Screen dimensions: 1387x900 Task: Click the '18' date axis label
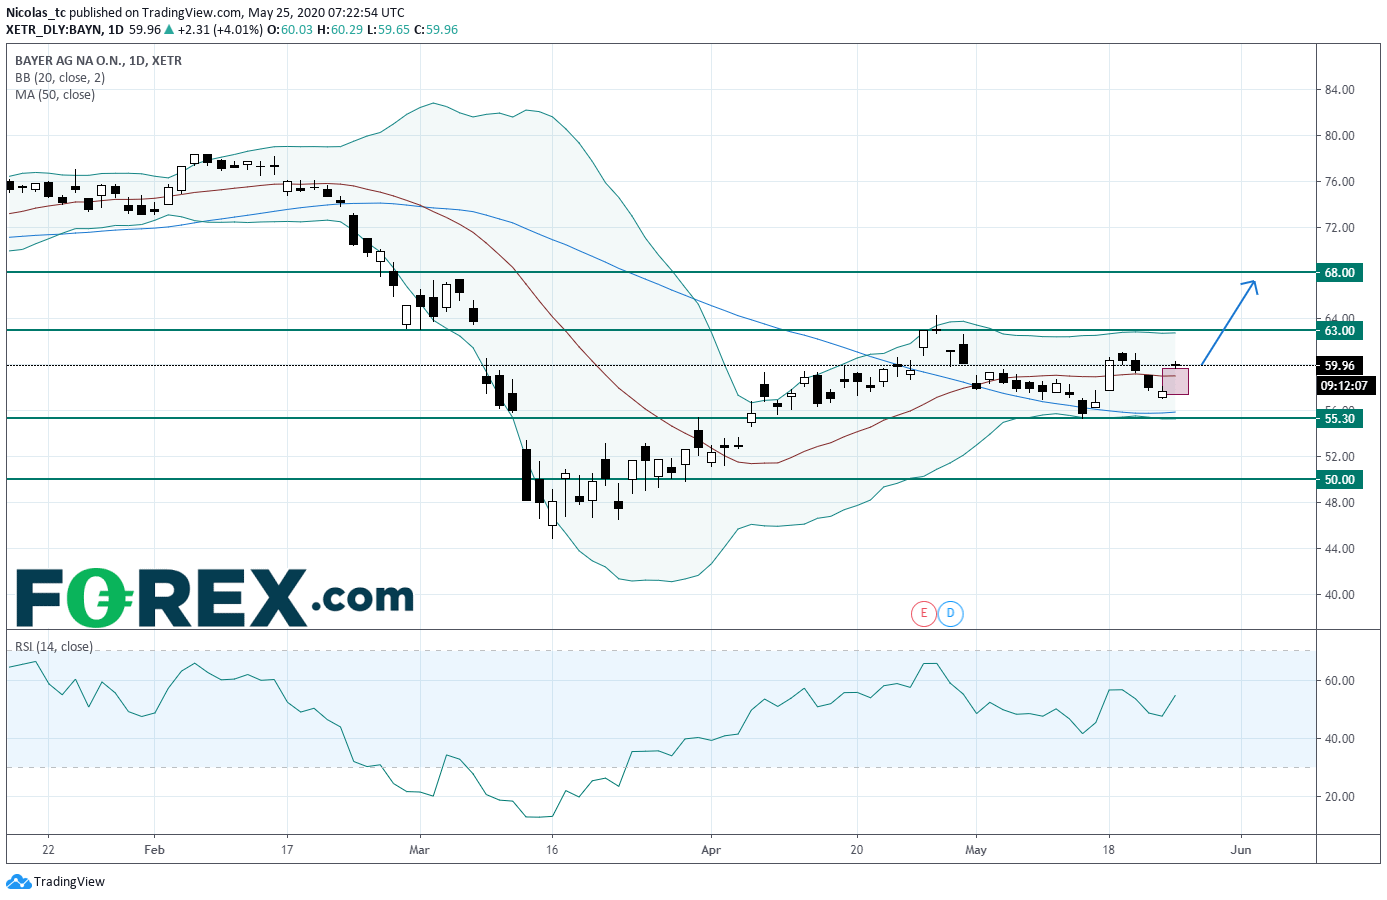tap(1109, 850)
